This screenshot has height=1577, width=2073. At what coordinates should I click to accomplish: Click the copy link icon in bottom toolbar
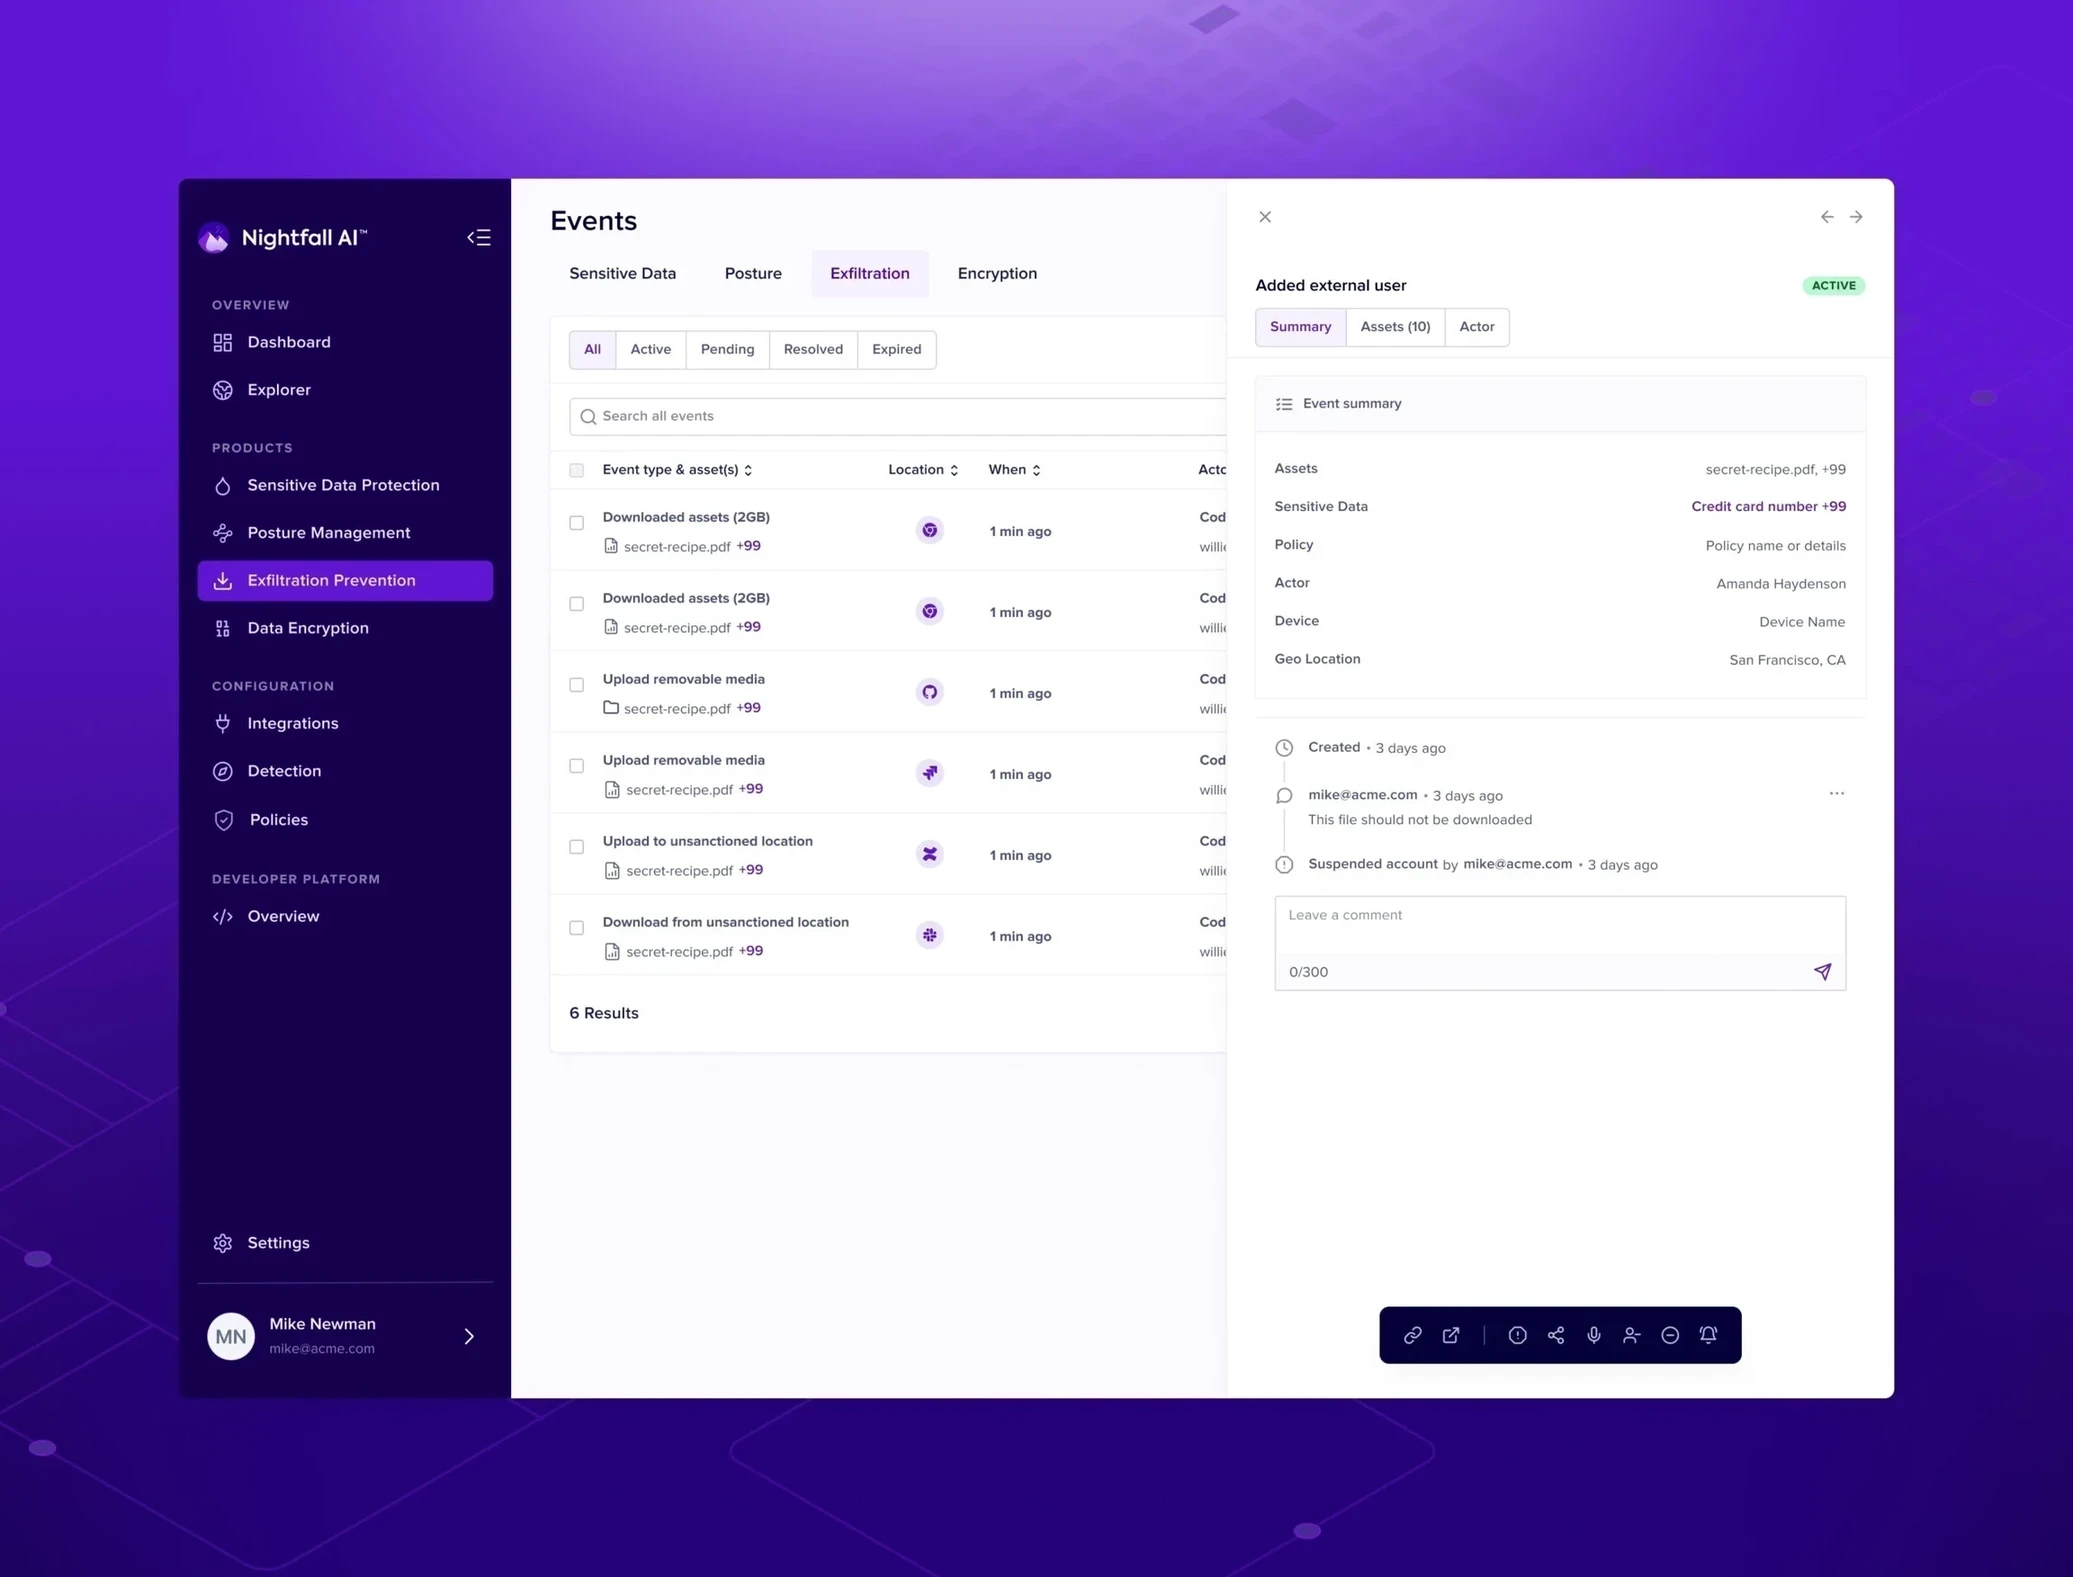point(1412,1335)
